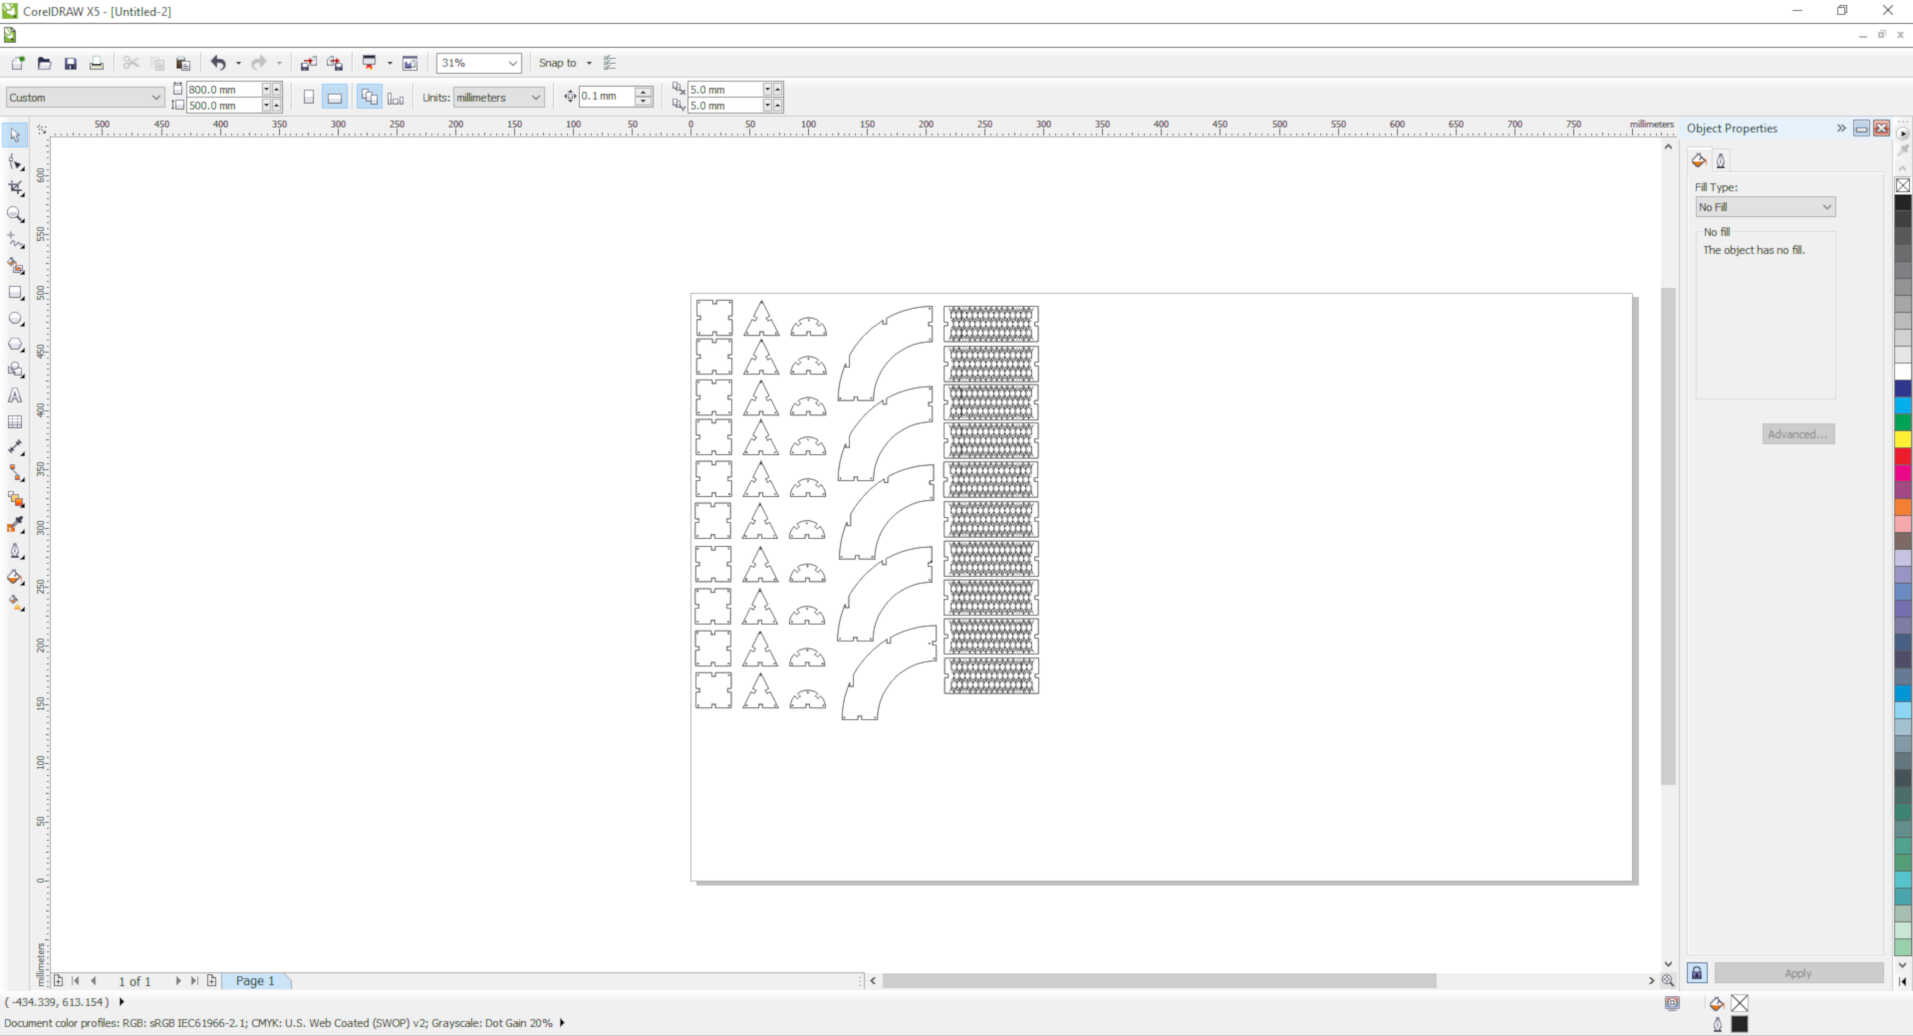Select the Pick tool in the toolbox
This screenshot has height=1036, width=1913.
pos(15,135)
